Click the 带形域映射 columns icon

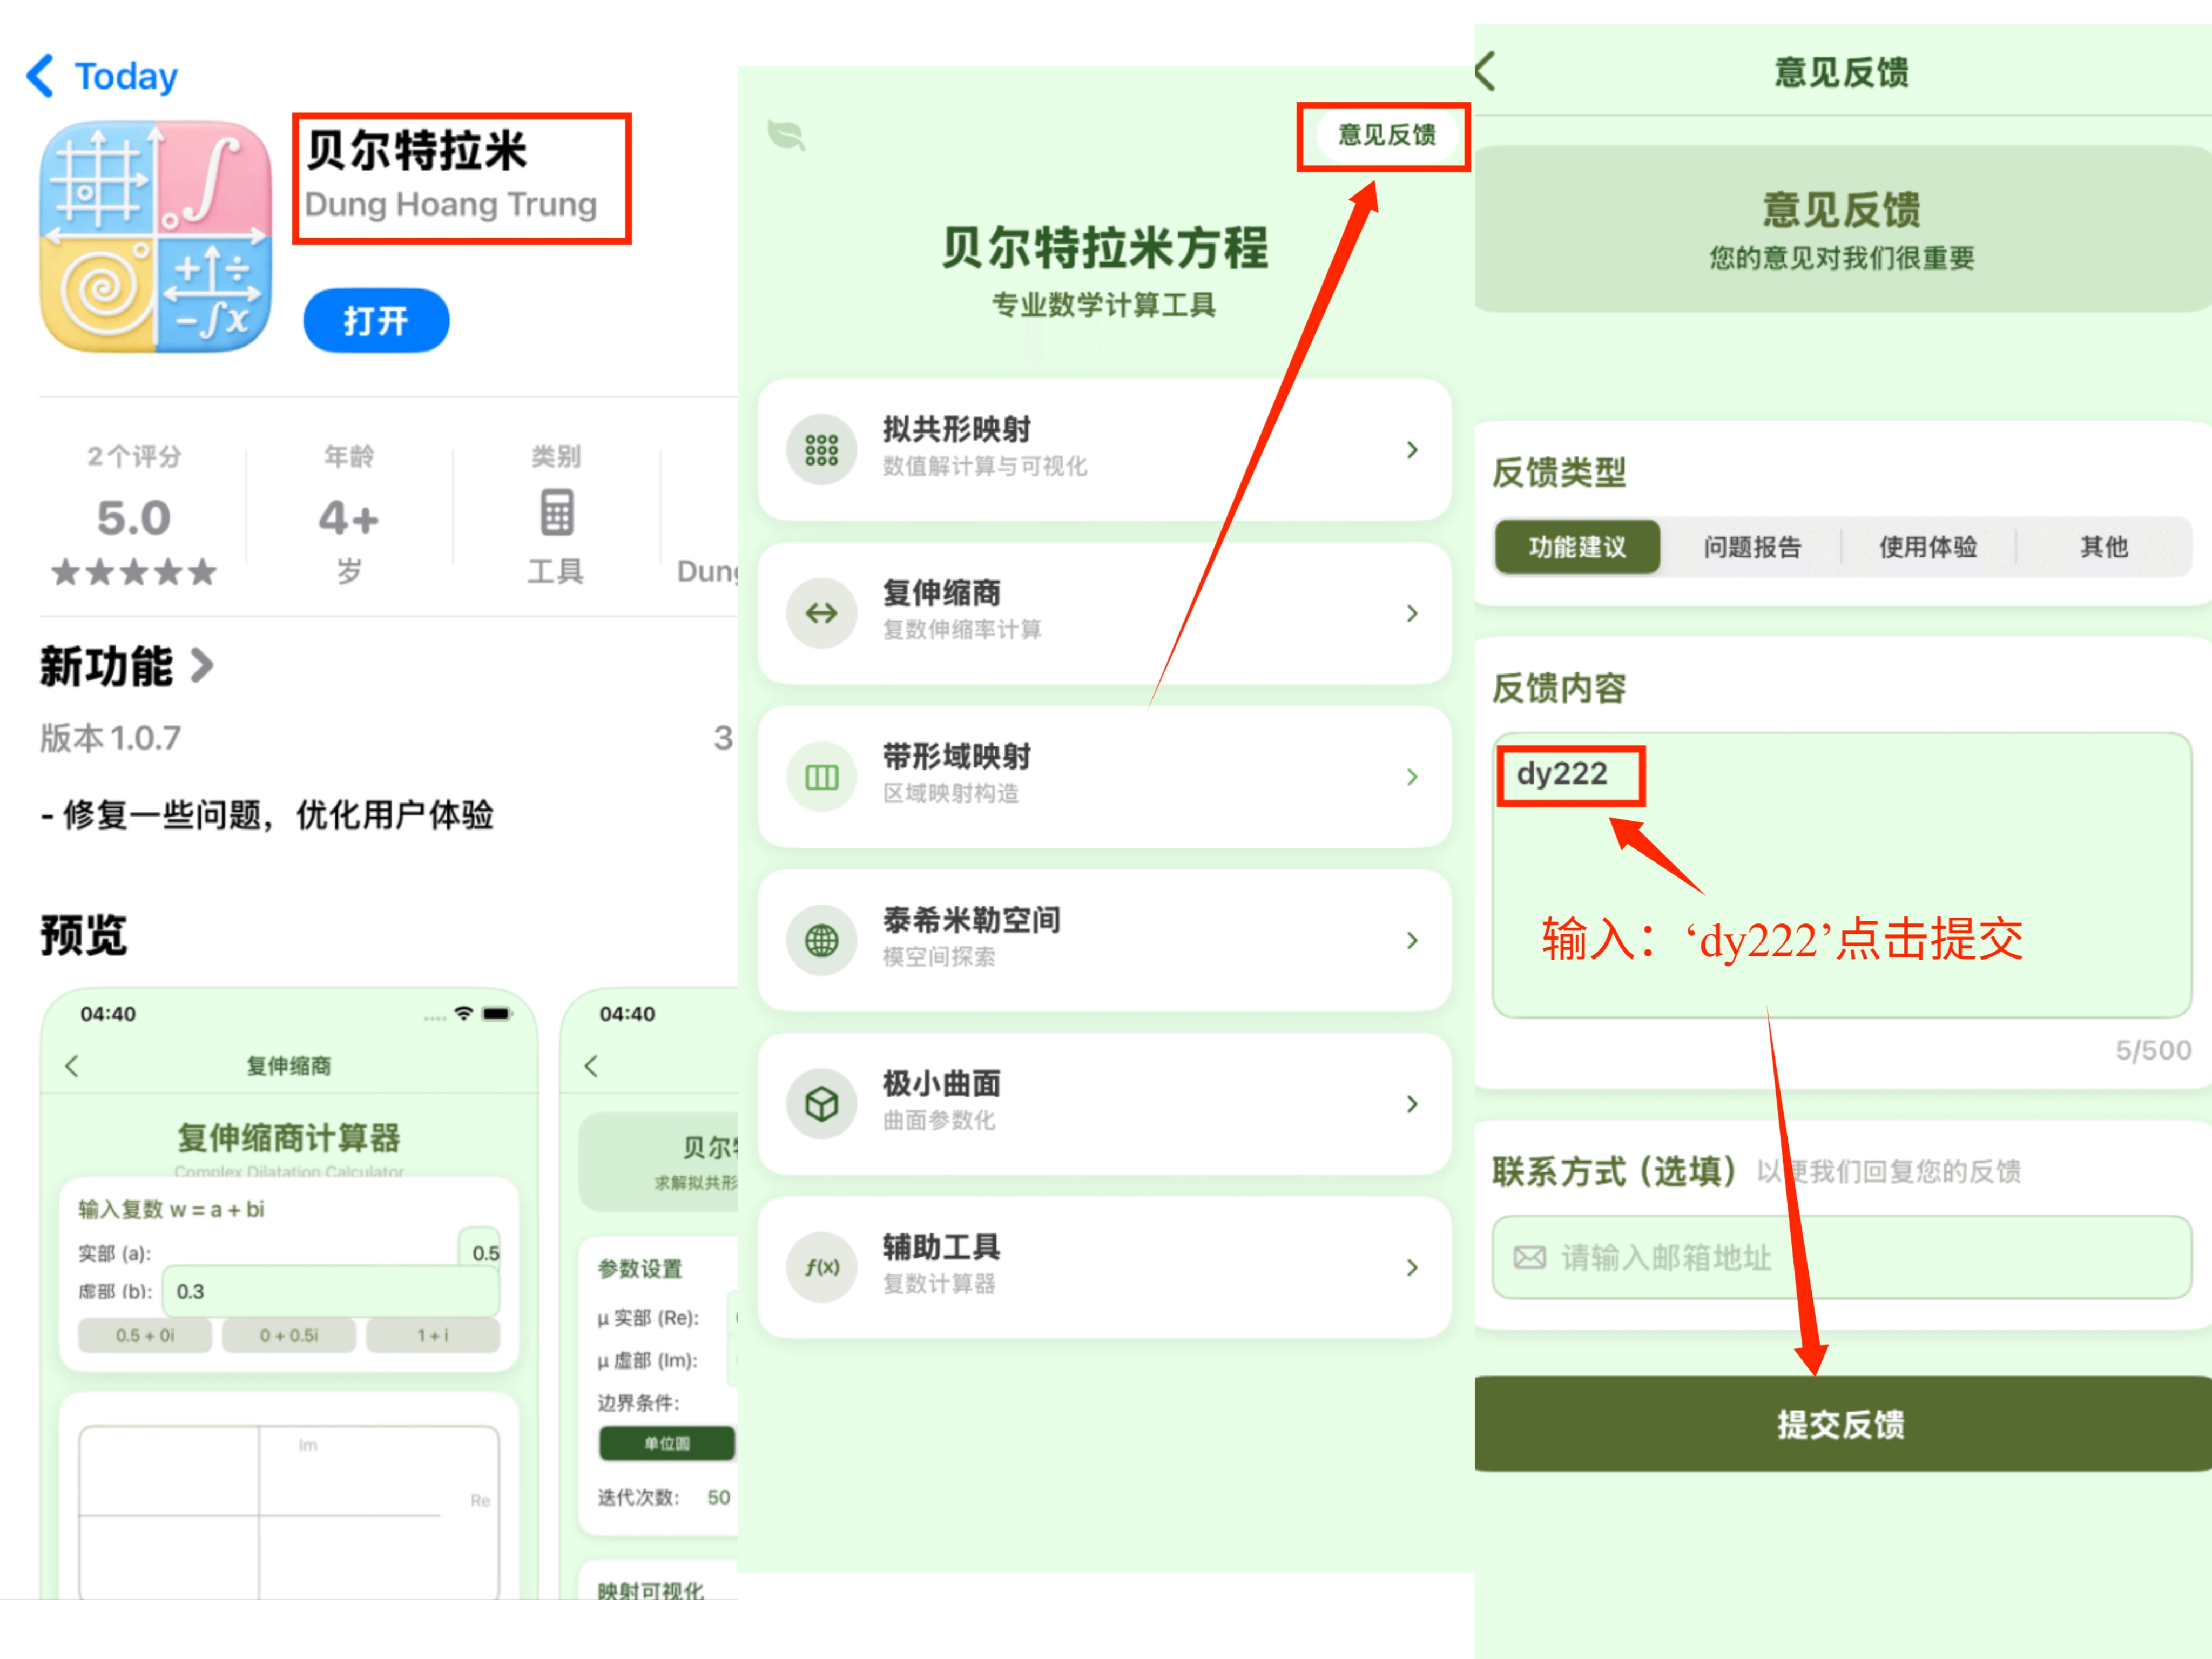821,777
